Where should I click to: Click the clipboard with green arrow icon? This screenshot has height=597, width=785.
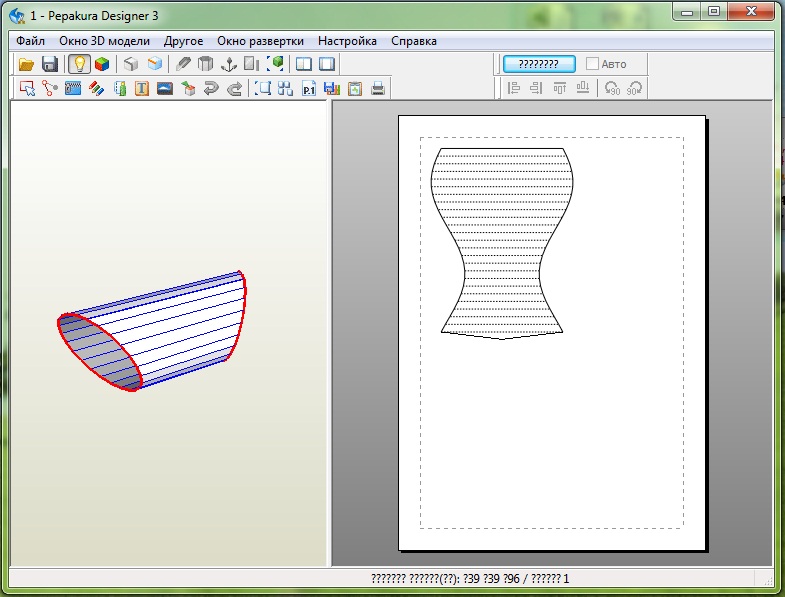[x=355, y=89]
